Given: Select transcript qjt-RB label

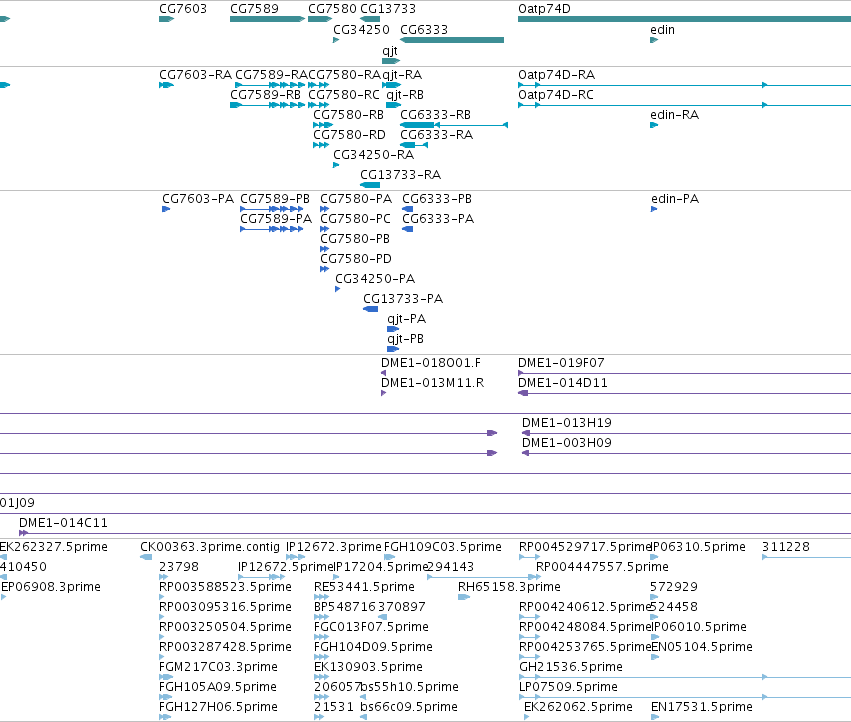Looking at the screenshot, I should 405,95.
